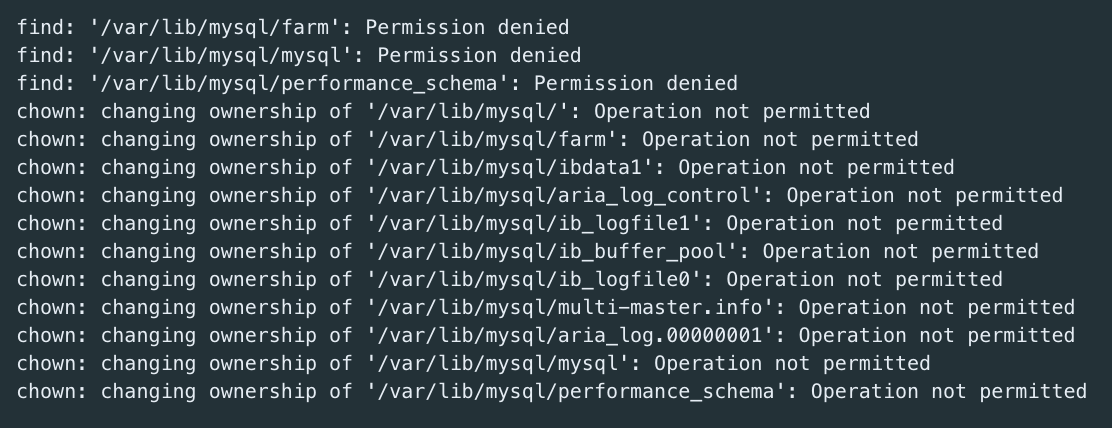Click the 'chown:' word on the last line

(52, 391)
